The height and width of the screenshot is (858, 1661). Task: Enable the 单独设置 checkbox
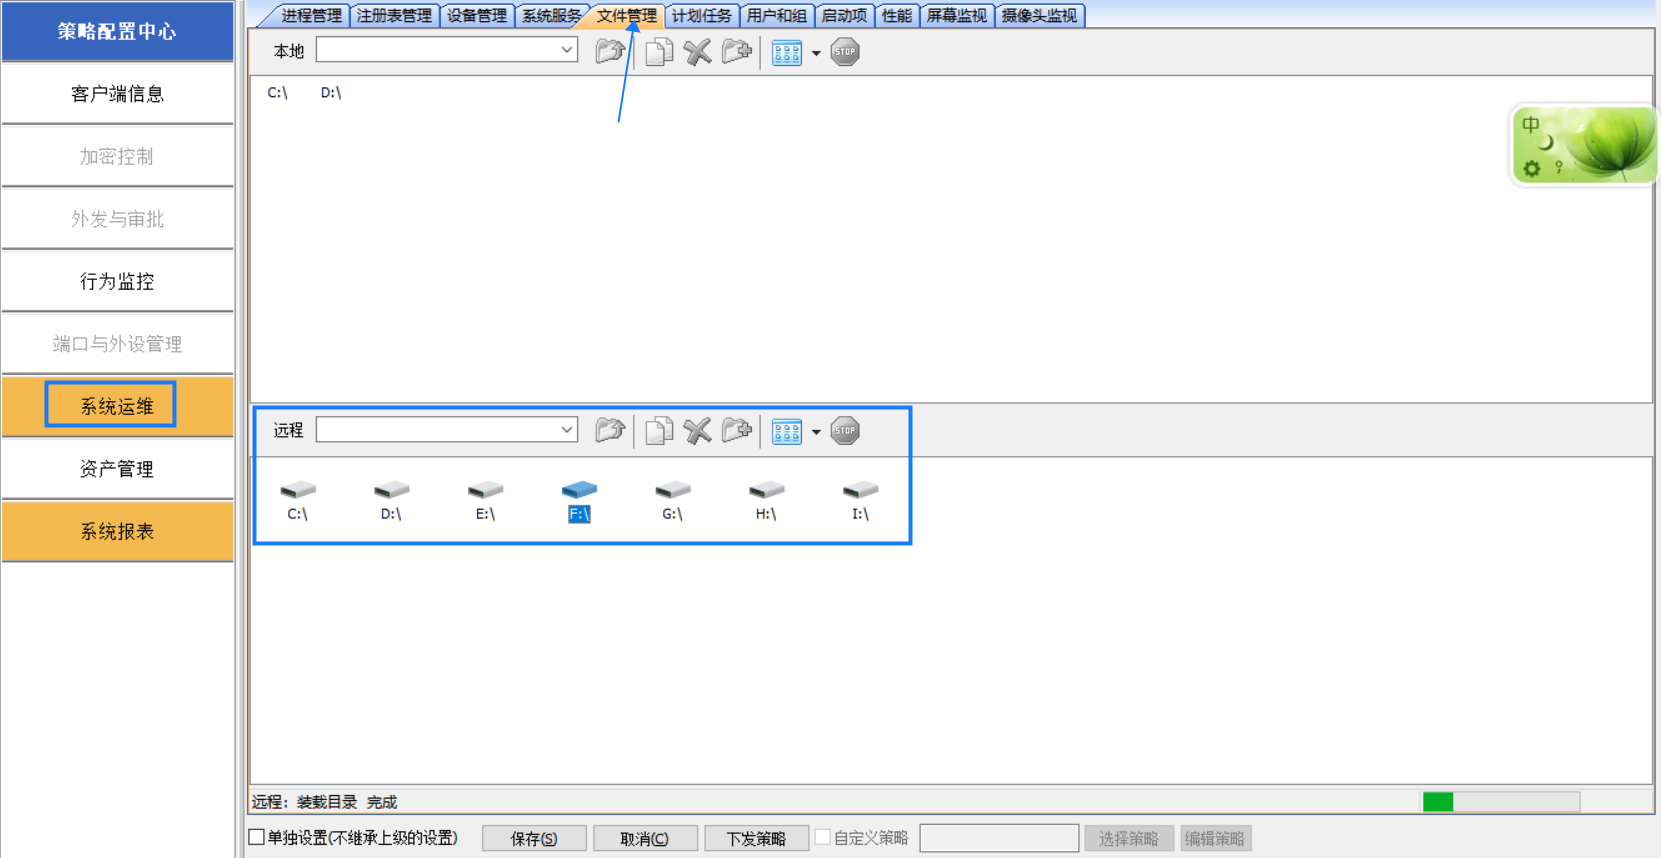click(257, 838)
